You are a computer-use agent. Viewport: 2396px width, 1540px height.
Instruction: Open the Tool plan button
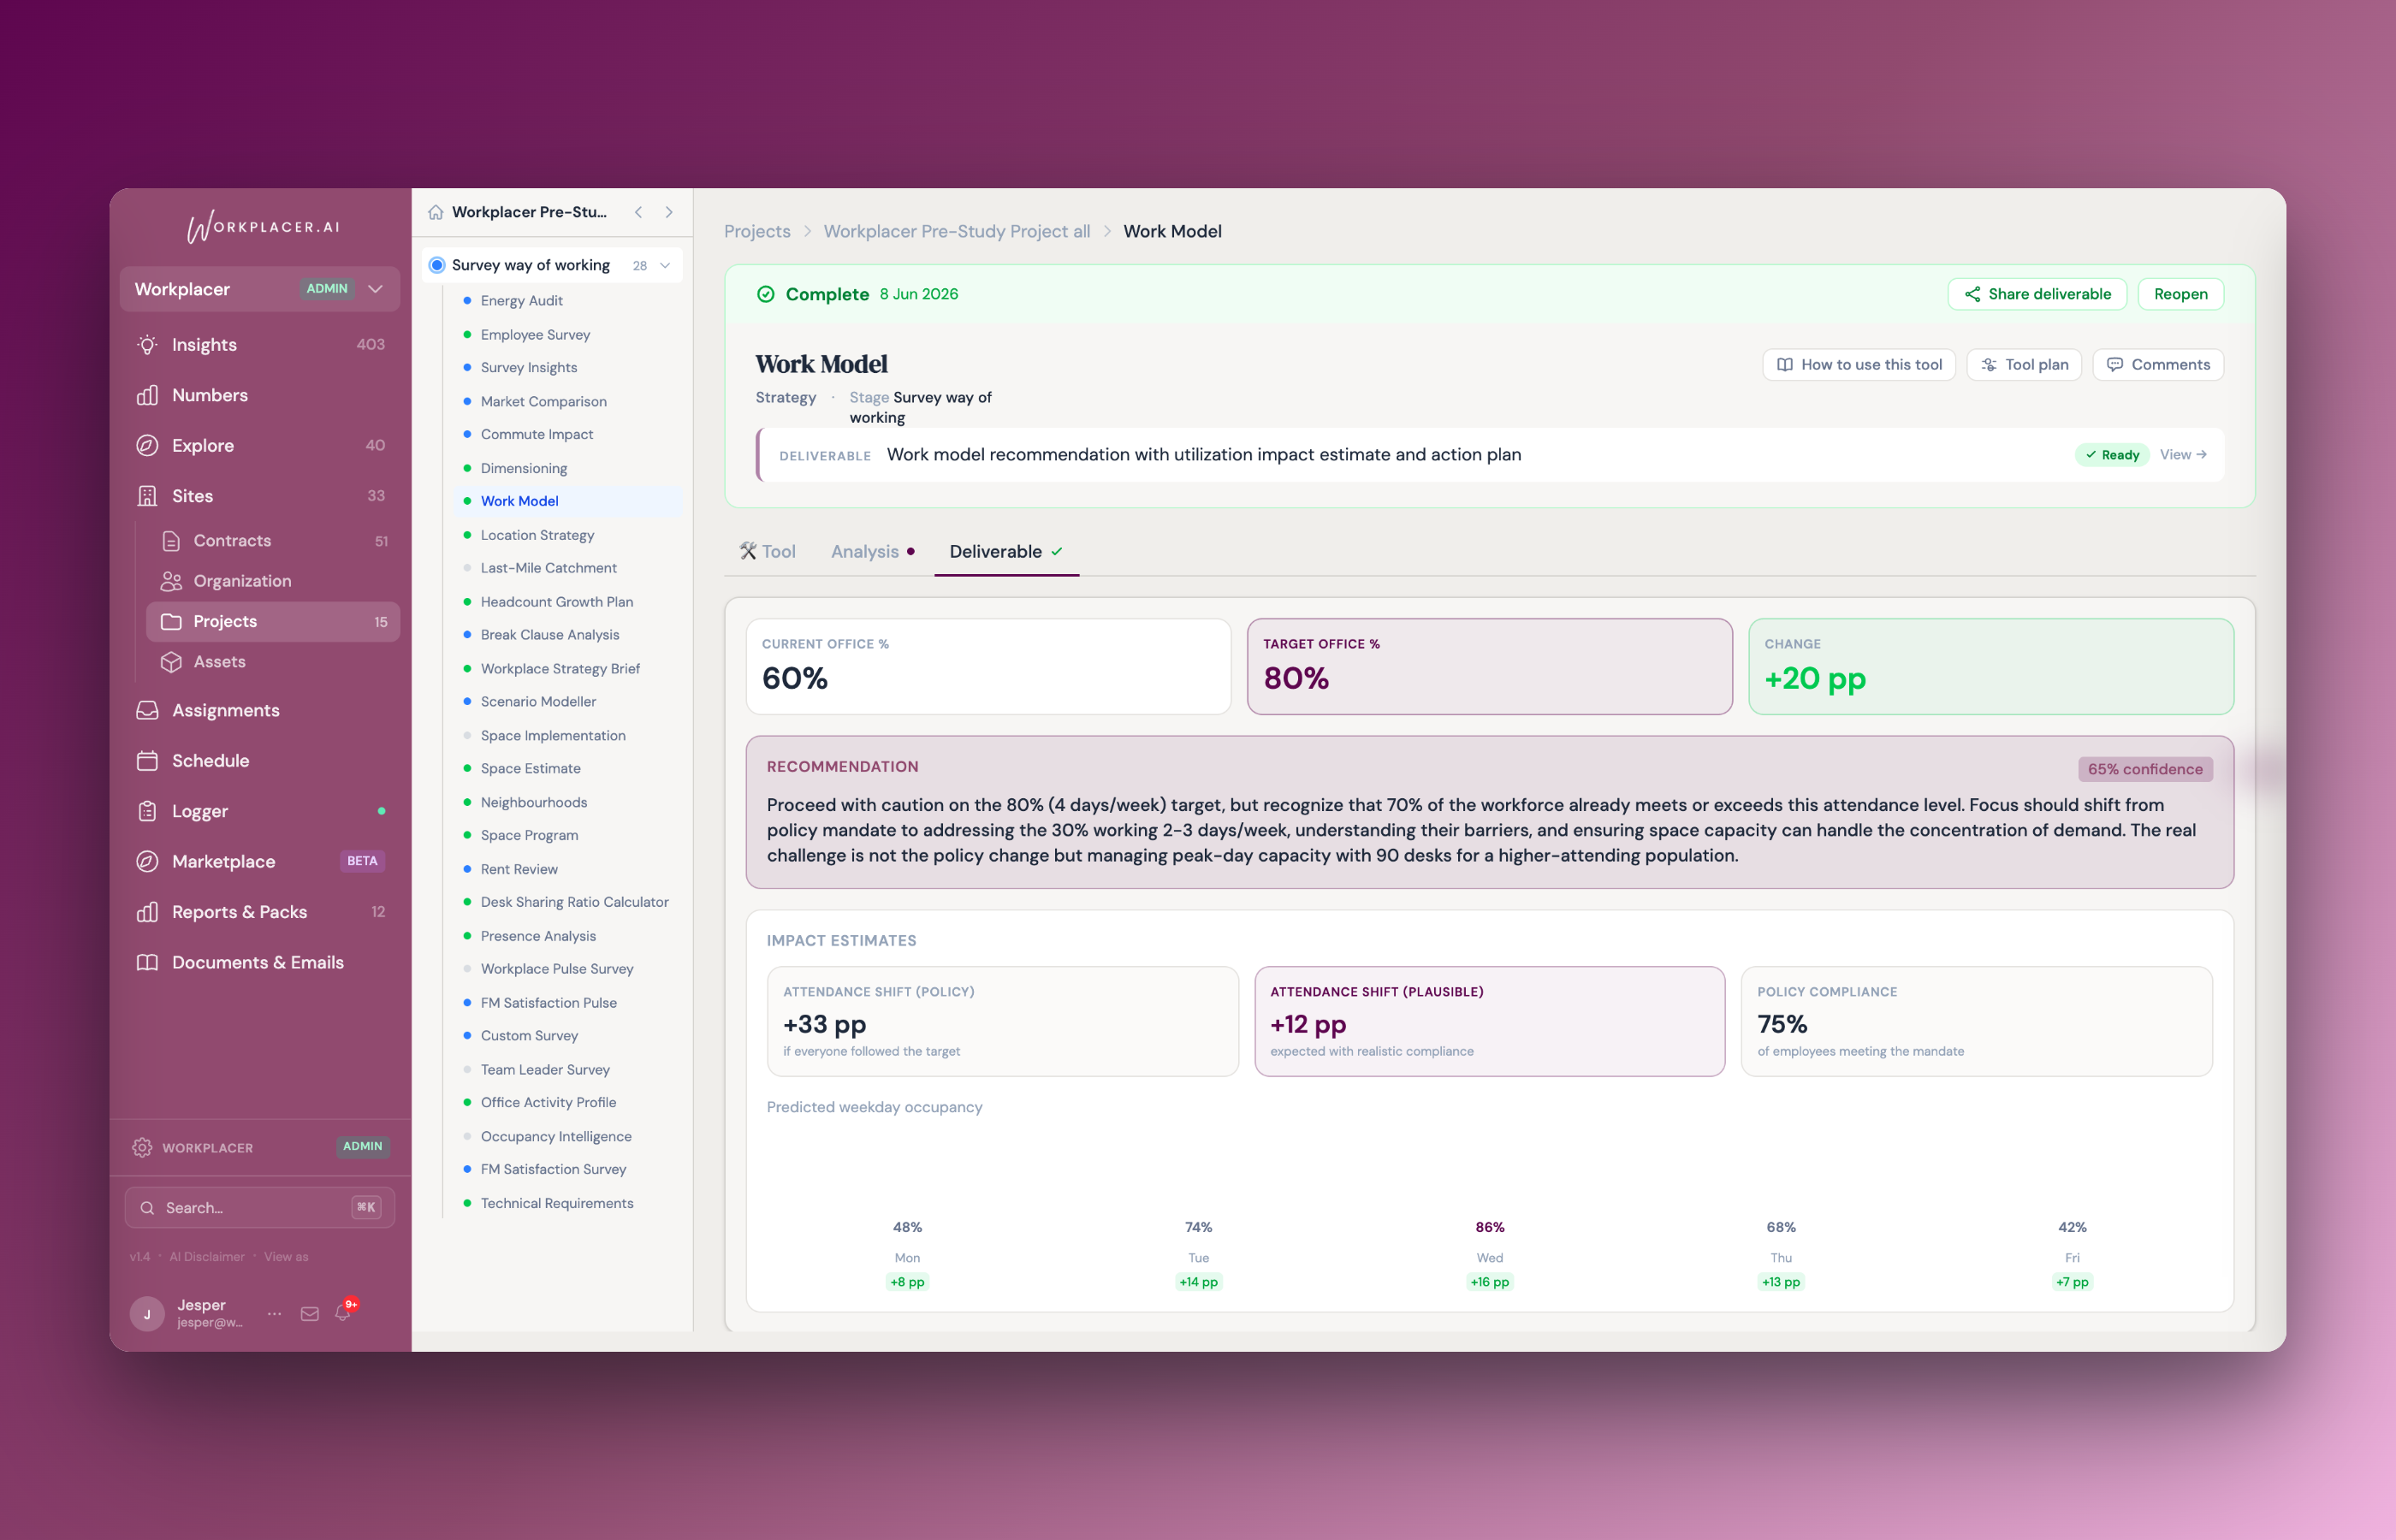pyautogui.click(x=2024, y=365)
